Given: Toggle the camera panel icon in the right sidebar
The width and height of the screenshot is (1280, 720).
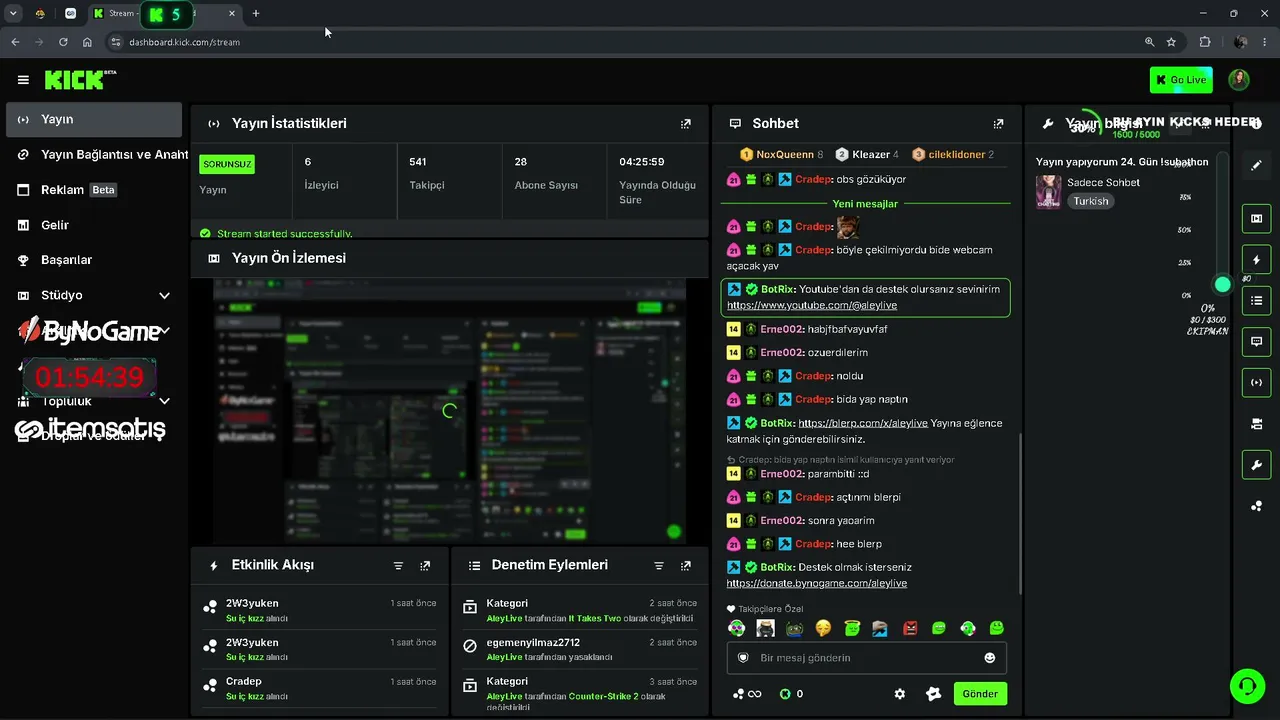Looking at the screenshot, I should tap(1257, 424).
